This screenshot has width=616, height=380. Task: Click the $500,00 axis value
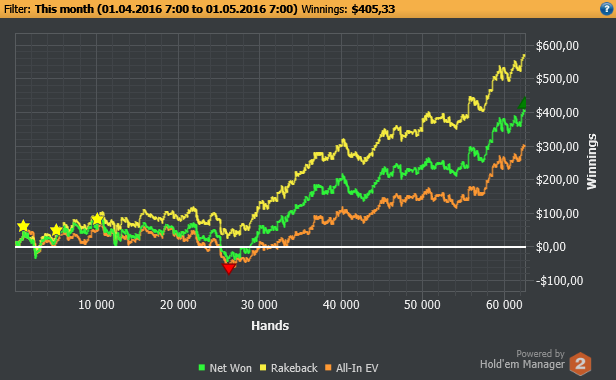[557, 79]
